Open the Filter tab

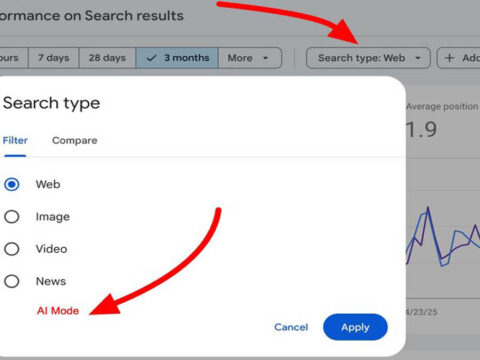[15, 140]
